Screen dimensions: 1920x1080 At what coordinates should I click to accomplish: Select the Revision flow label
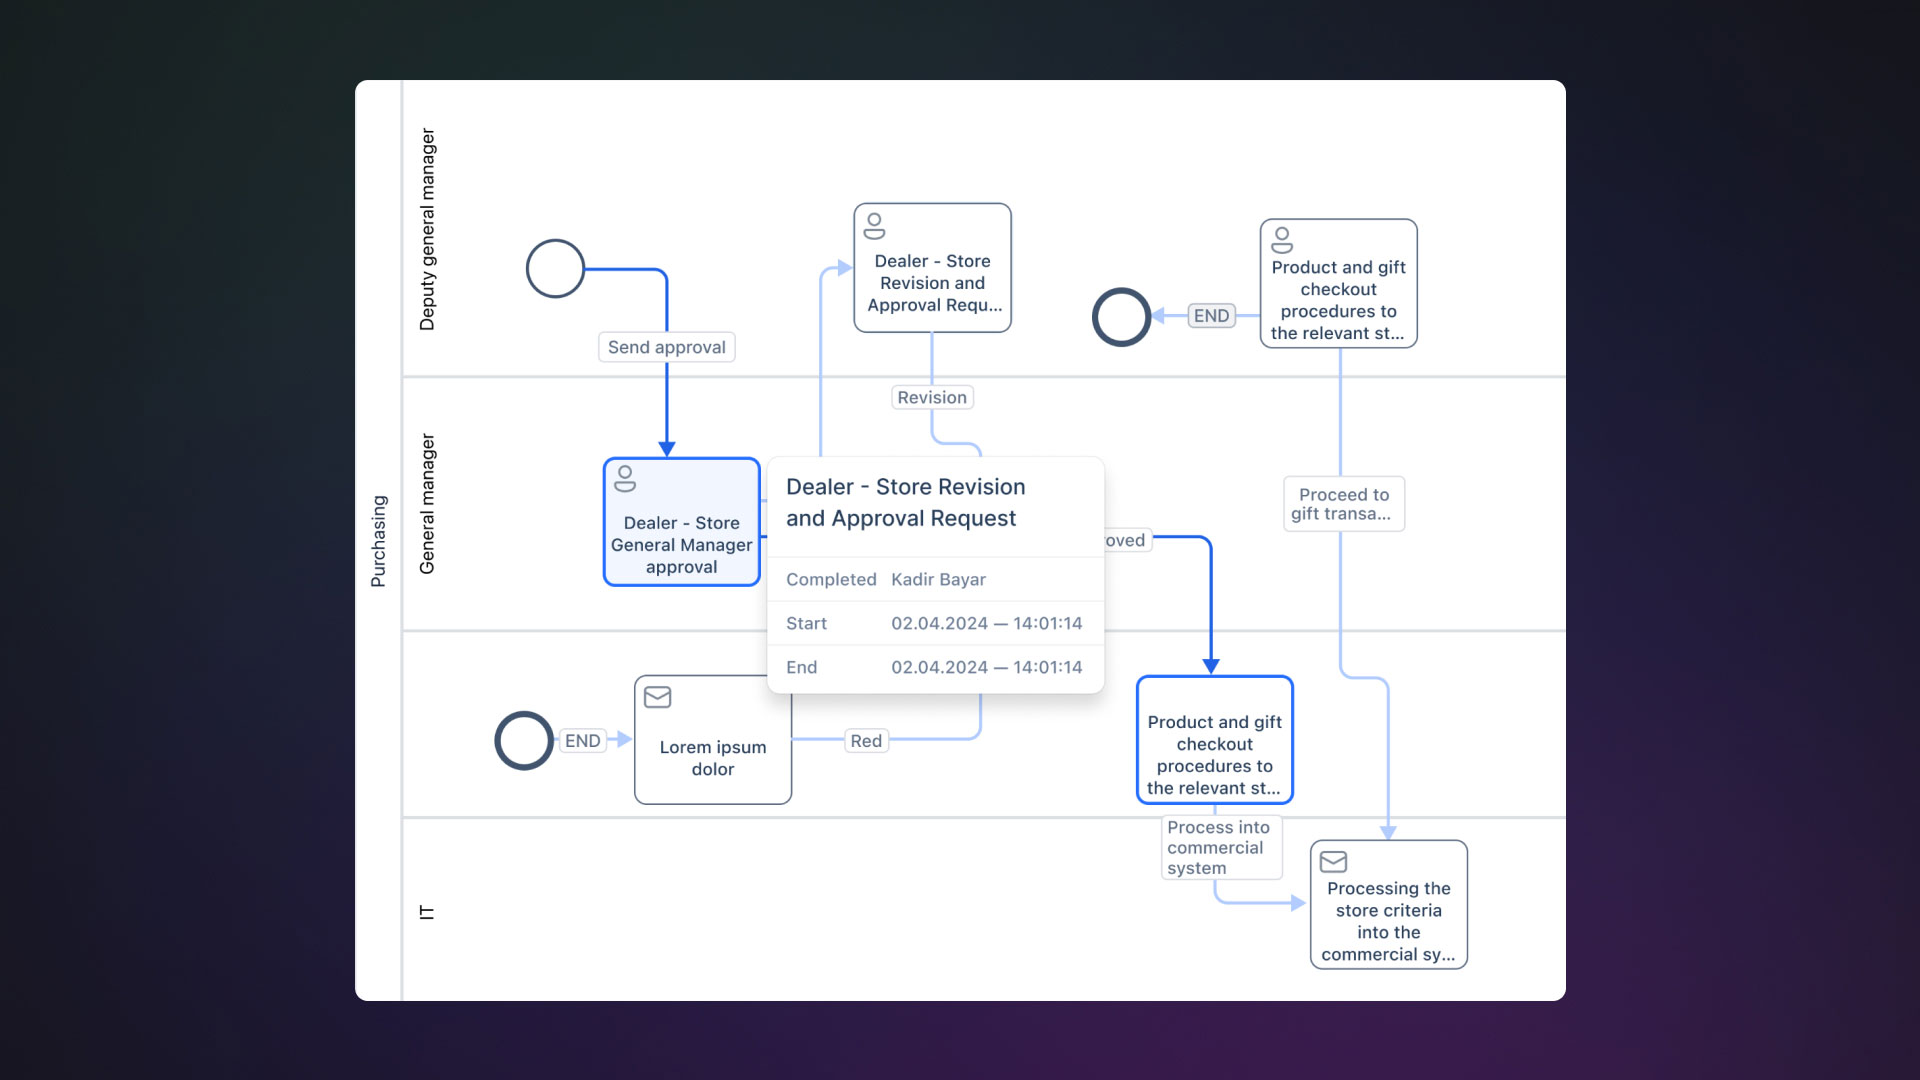coord(931,397)
